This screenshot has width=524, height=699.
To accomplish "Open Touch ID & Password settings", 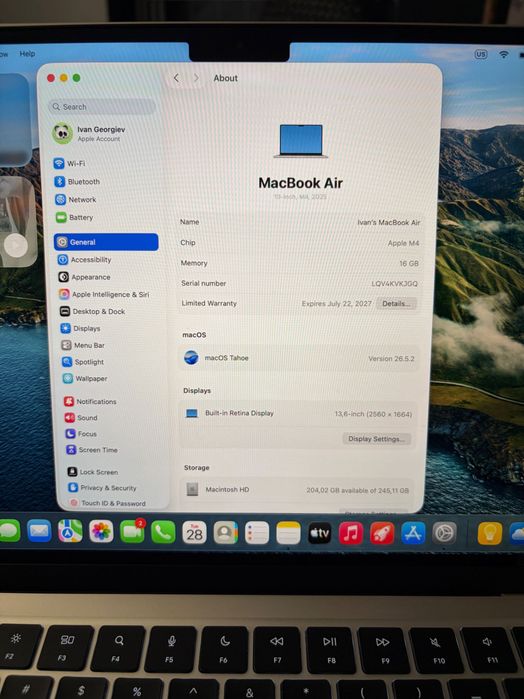I will [107, 503].
